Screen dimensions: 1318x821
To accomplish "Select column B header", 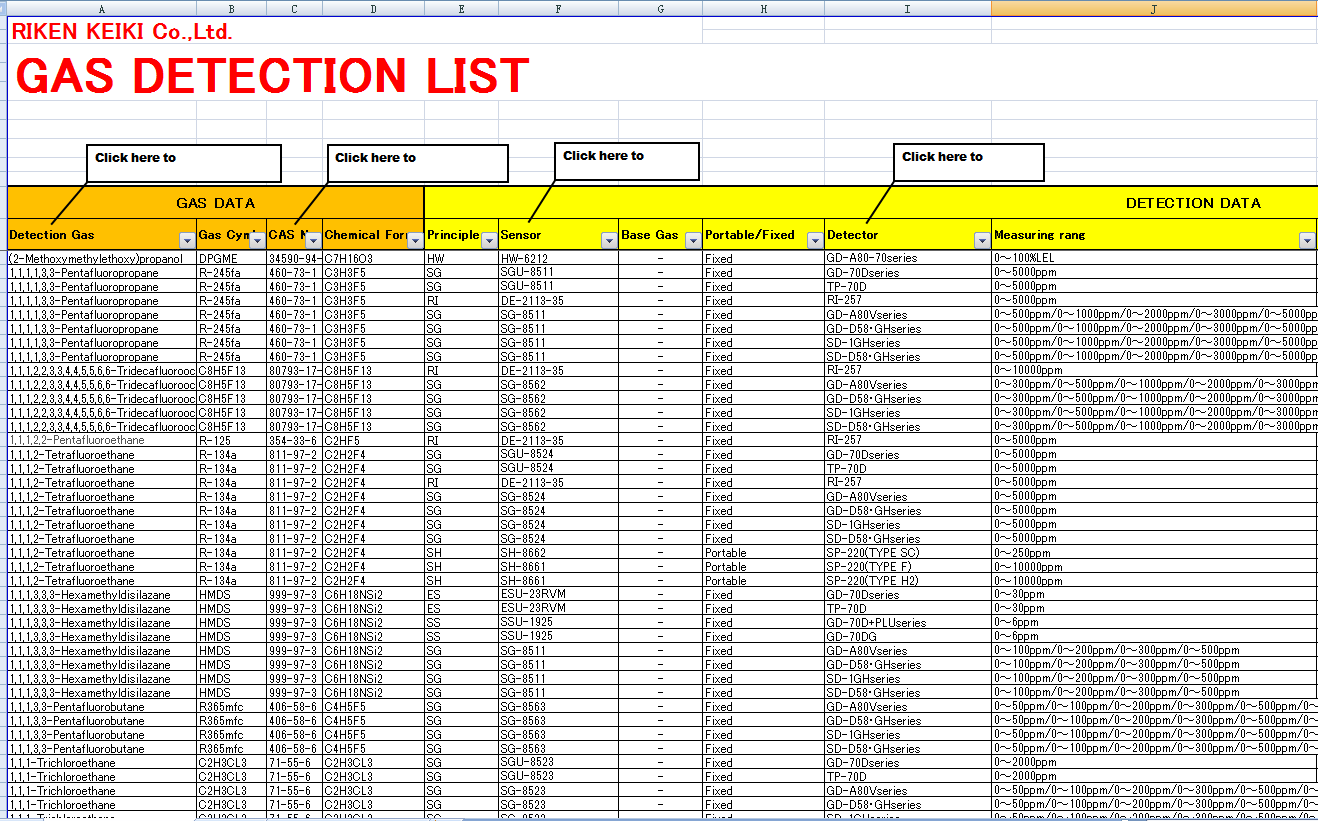I will pyautogui.click(x=231, y=8).
